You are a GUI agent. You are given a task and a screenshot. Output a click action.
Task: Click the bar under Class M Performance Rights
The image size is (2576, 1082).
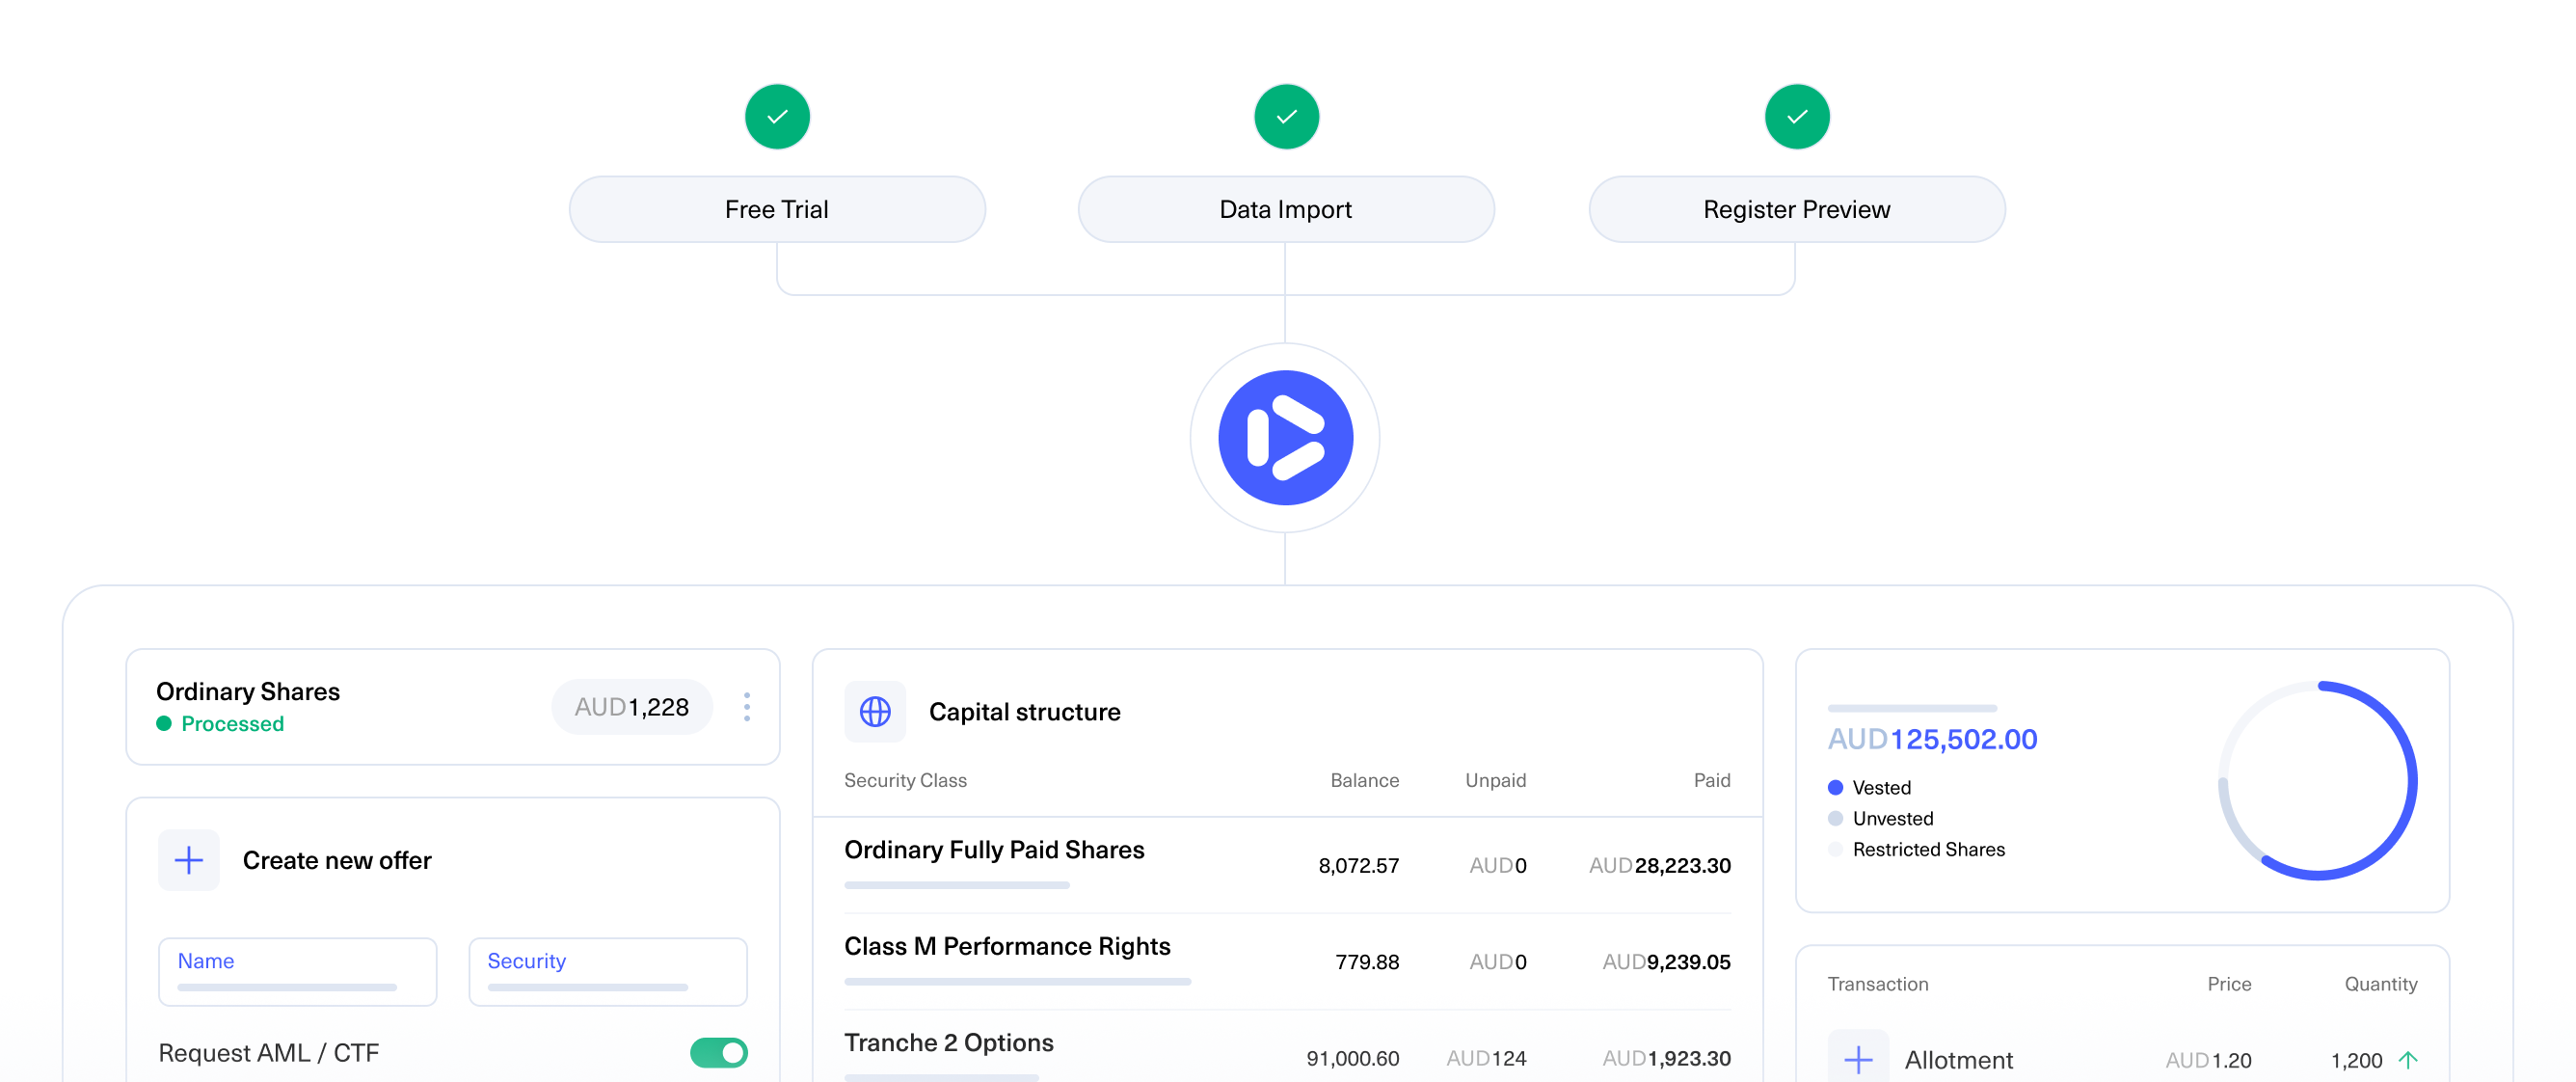[1018, 982]
